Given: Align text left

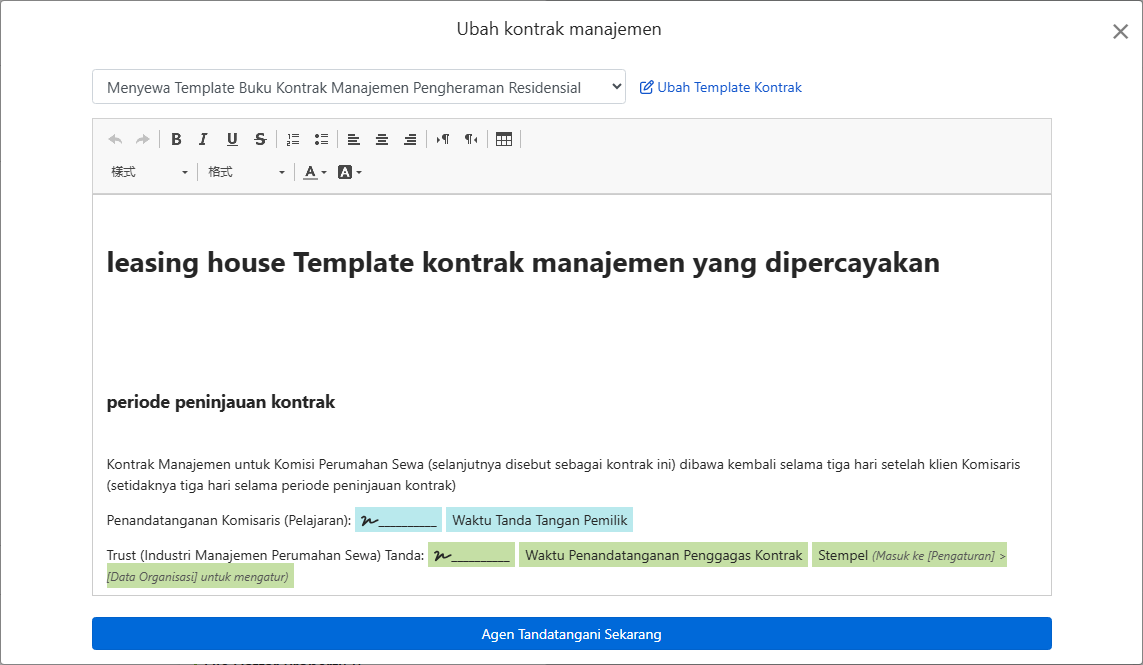Looking at the screenshot, I should [x=354, y=139].
